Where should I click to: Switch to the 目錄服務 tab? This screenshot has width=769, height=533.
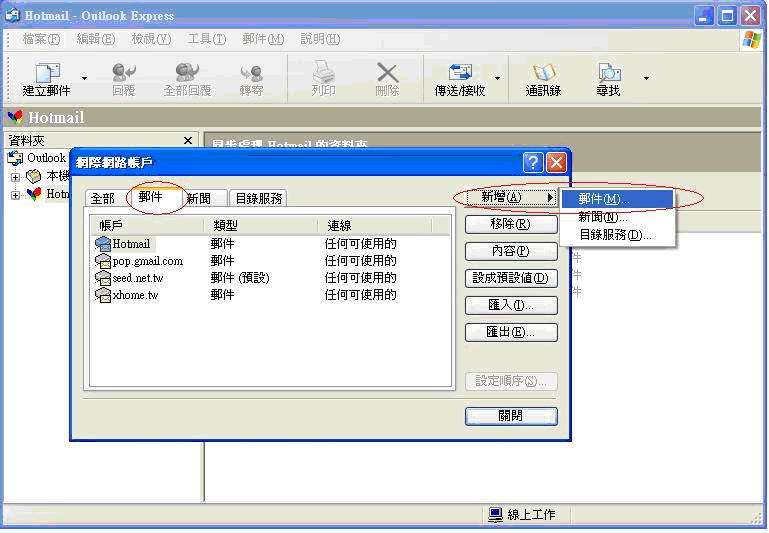[258, 198]
